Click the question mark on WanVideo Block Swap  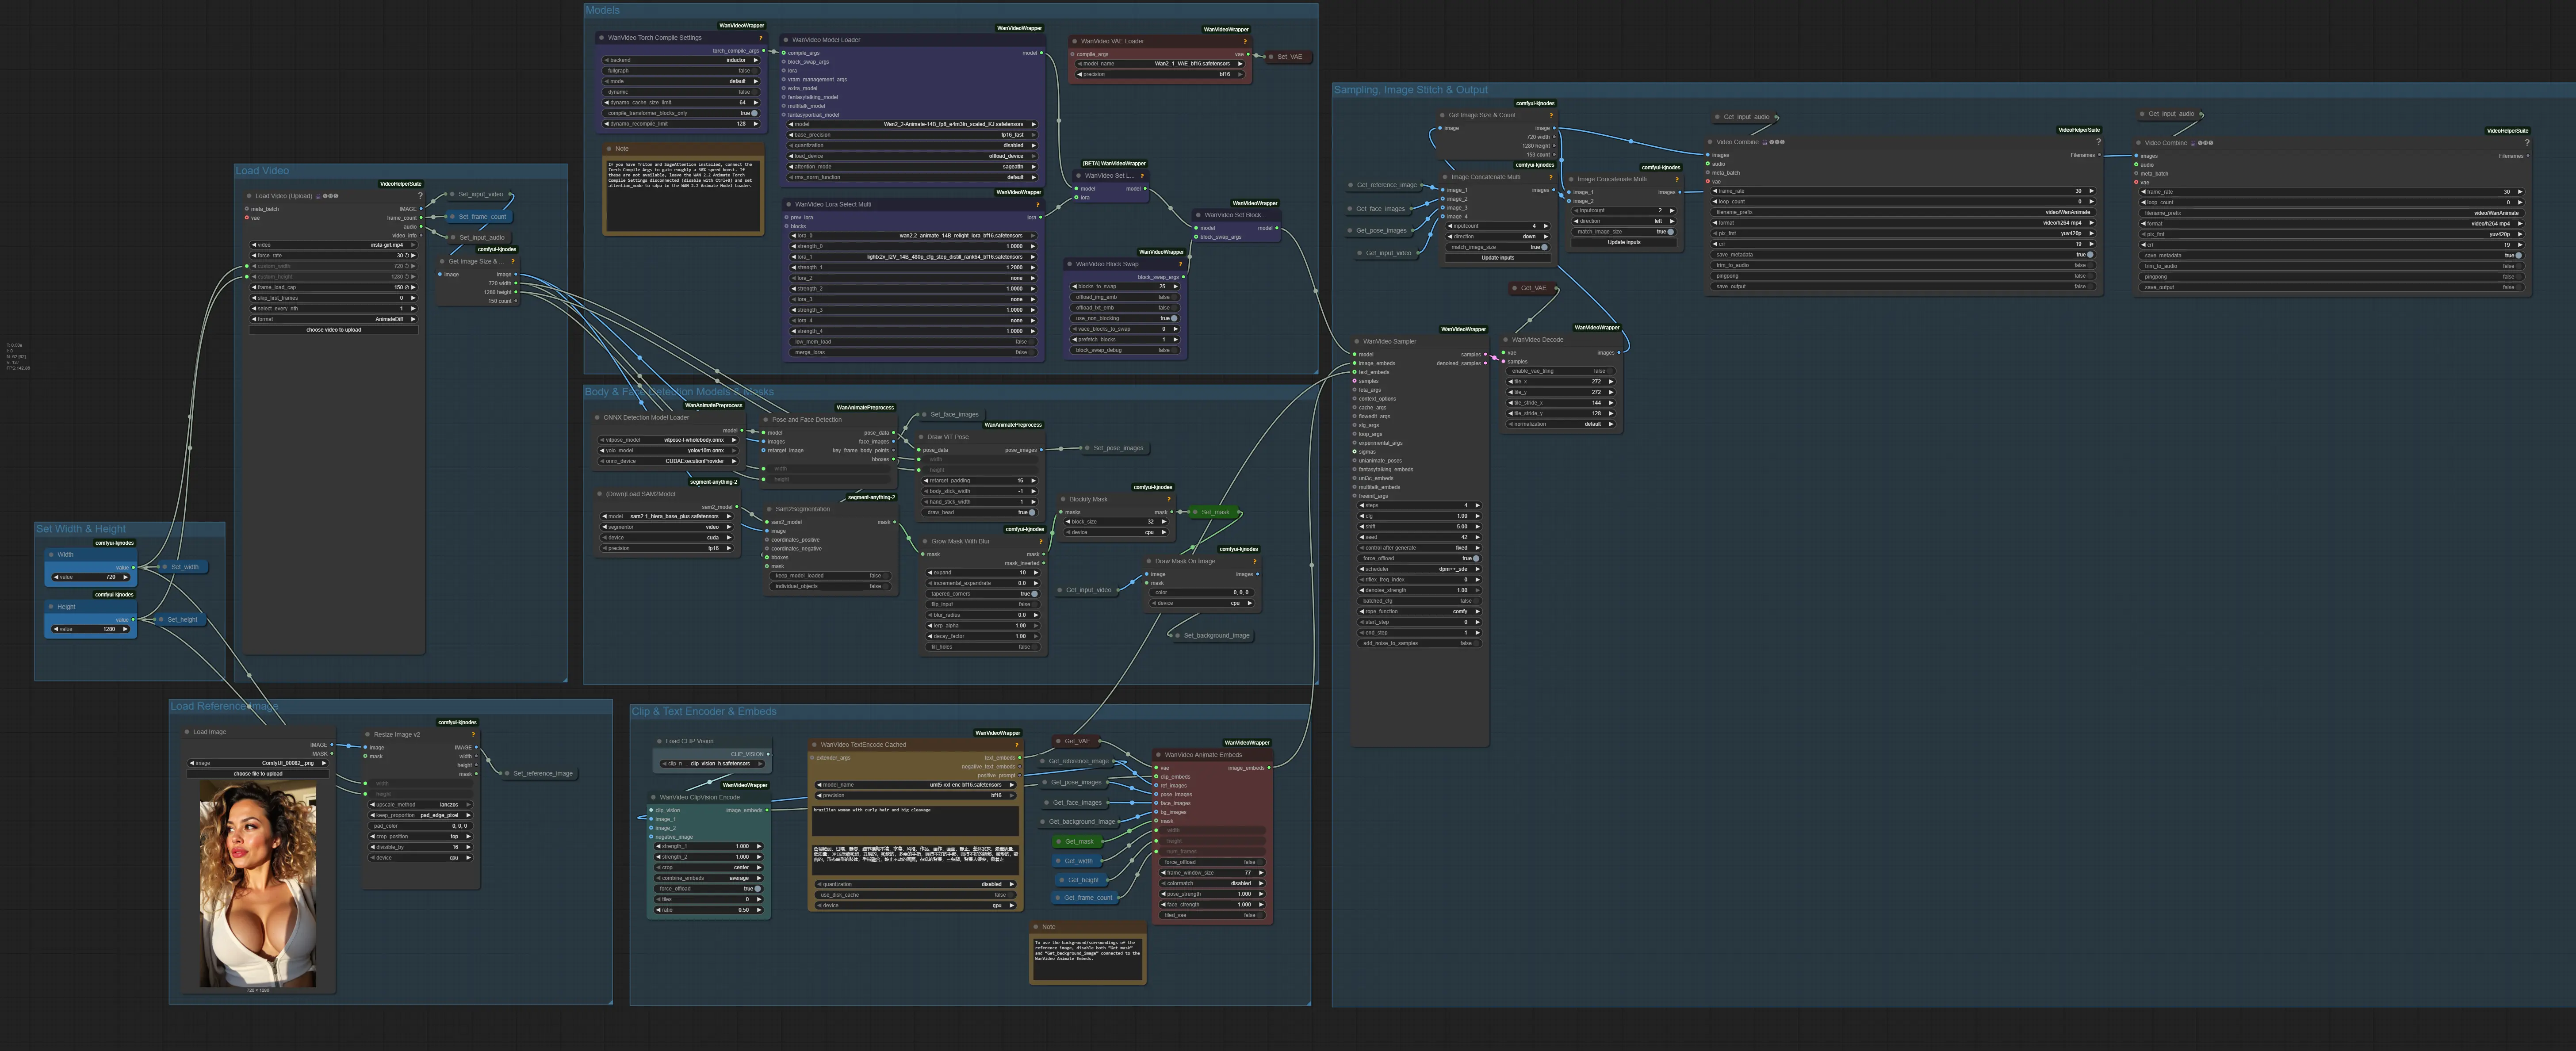(1180, 264)
